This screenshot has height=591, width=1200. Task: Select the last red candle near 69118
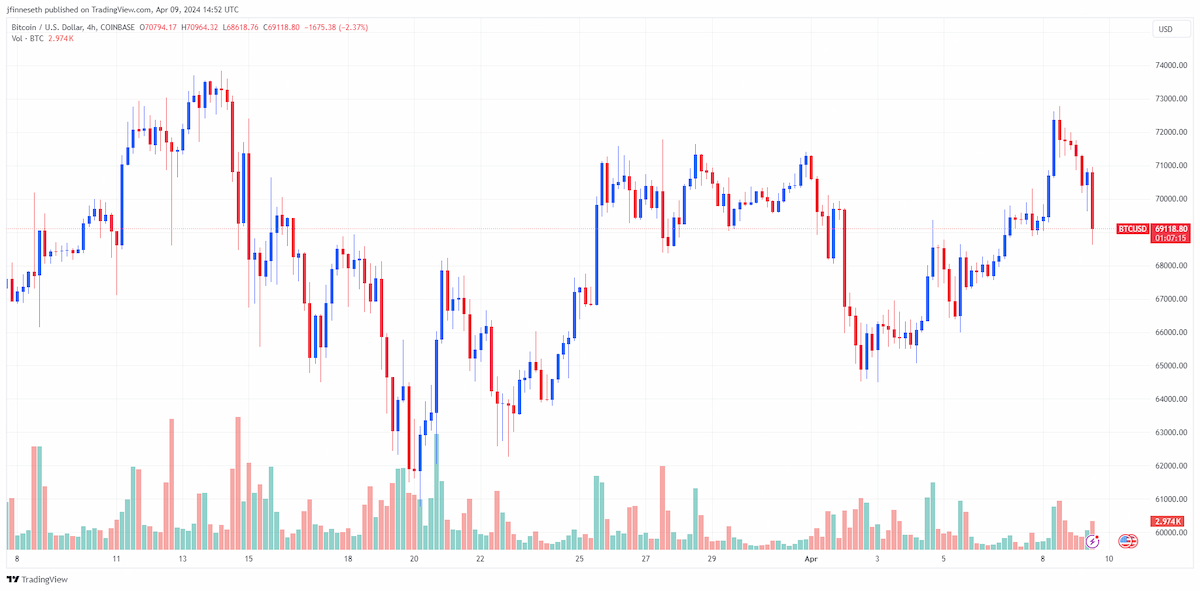(x=1092, y=200)
